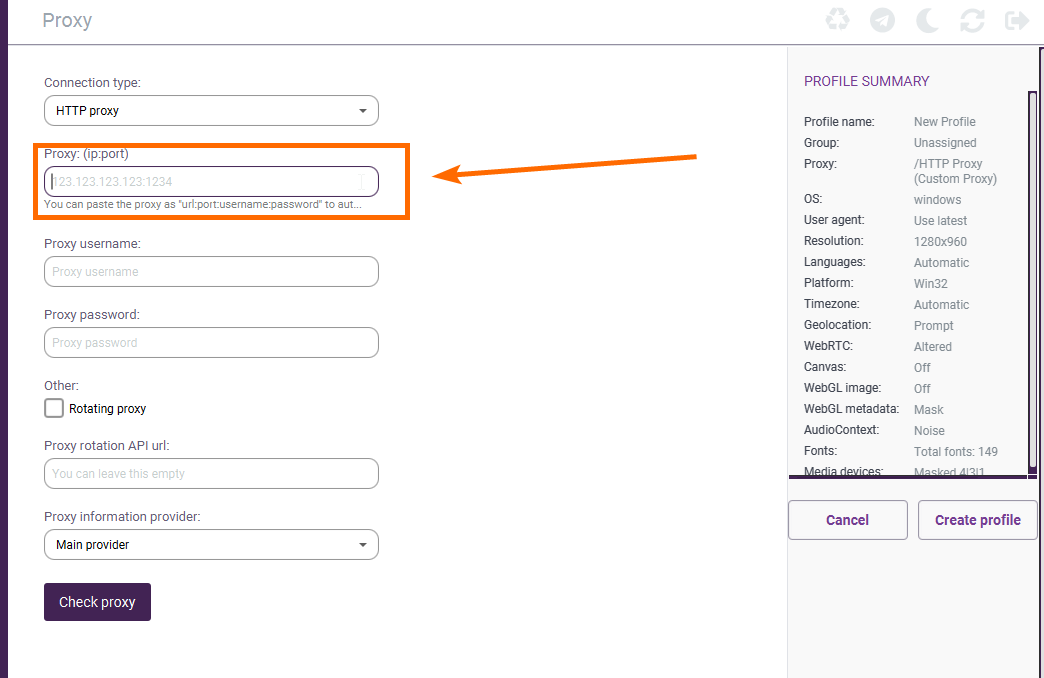Select the Proxy password field
Screen dimensions: 1044x678
pos(211,343)
